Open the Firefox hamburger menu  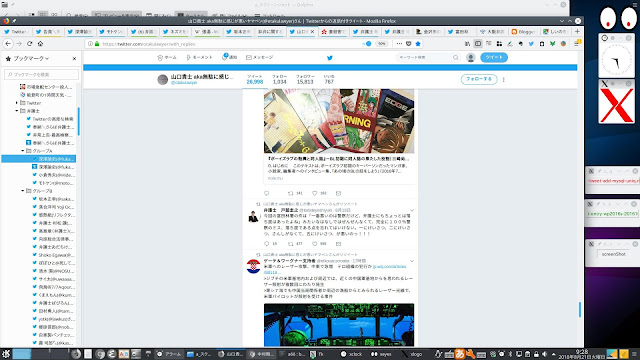click(x=576, y=44)
